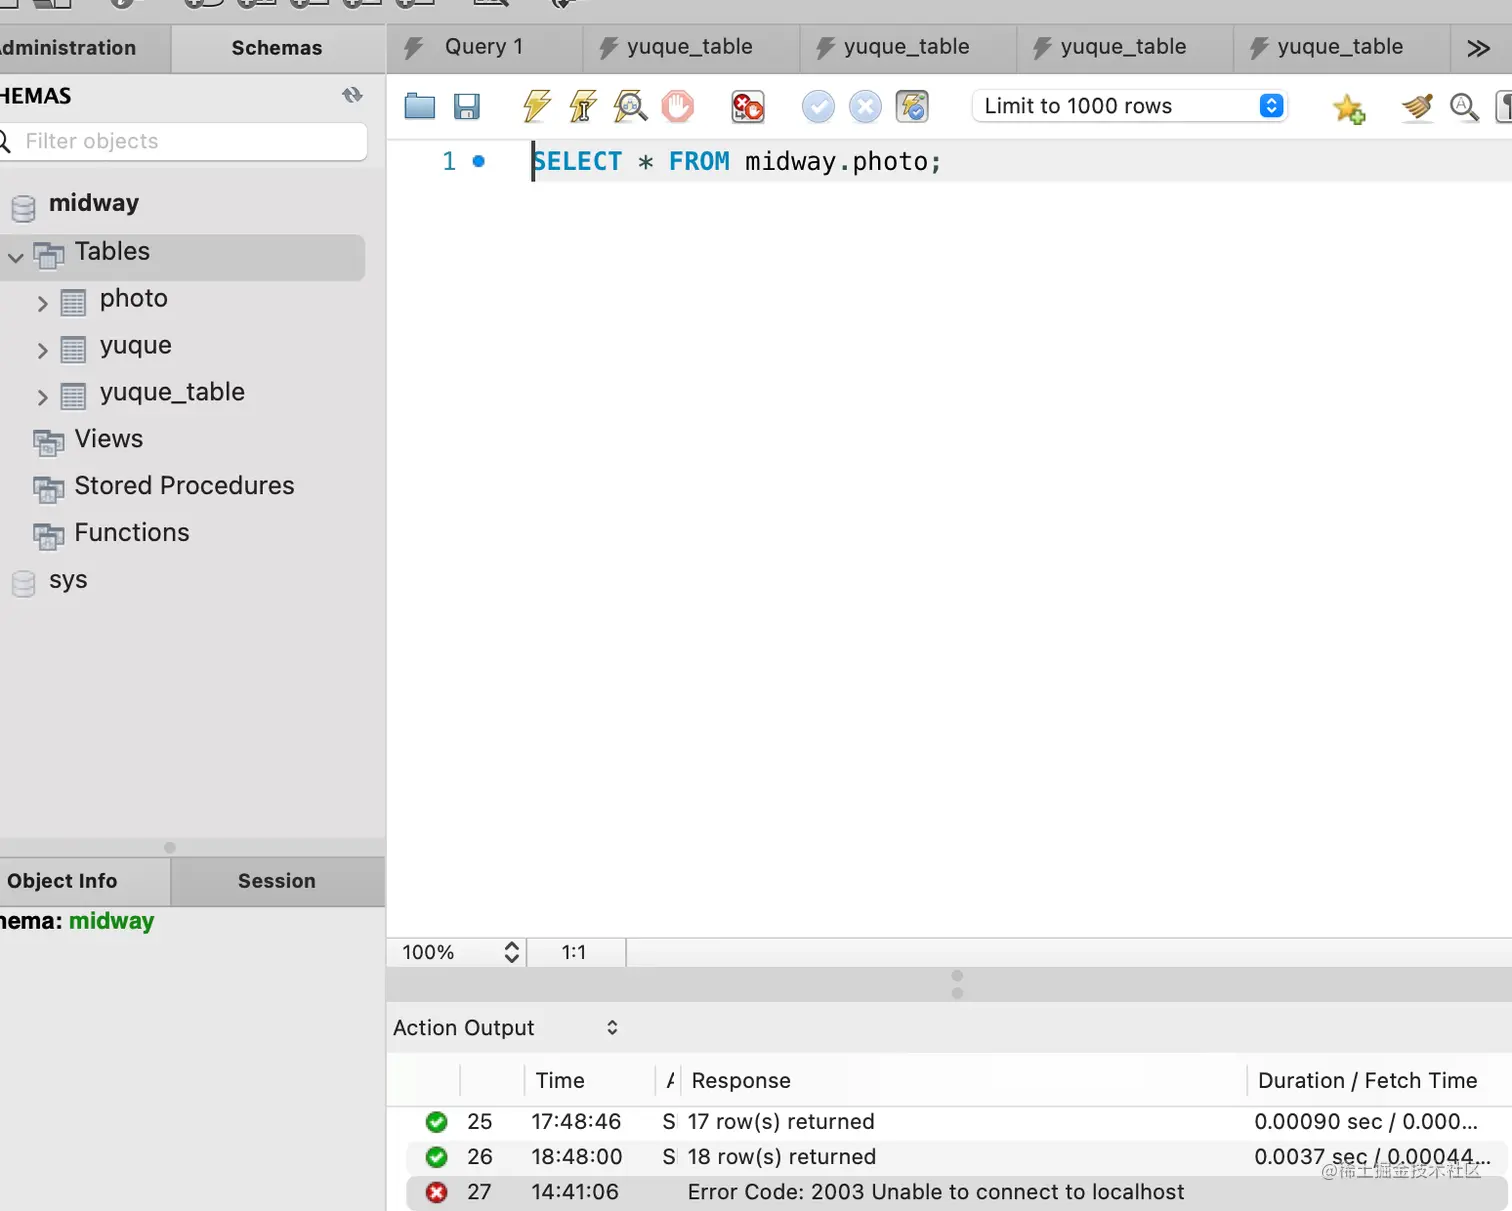
Task: Refresh the schemas list
Action: [x=352, y=95]
